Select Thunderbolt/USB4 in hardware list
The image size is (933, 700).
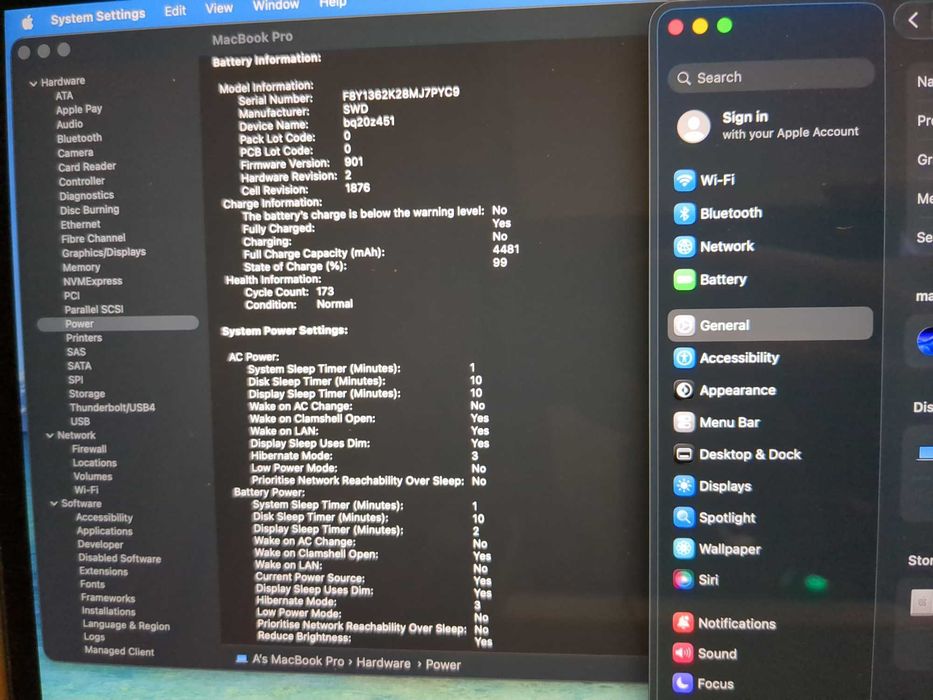coord(112,408)
